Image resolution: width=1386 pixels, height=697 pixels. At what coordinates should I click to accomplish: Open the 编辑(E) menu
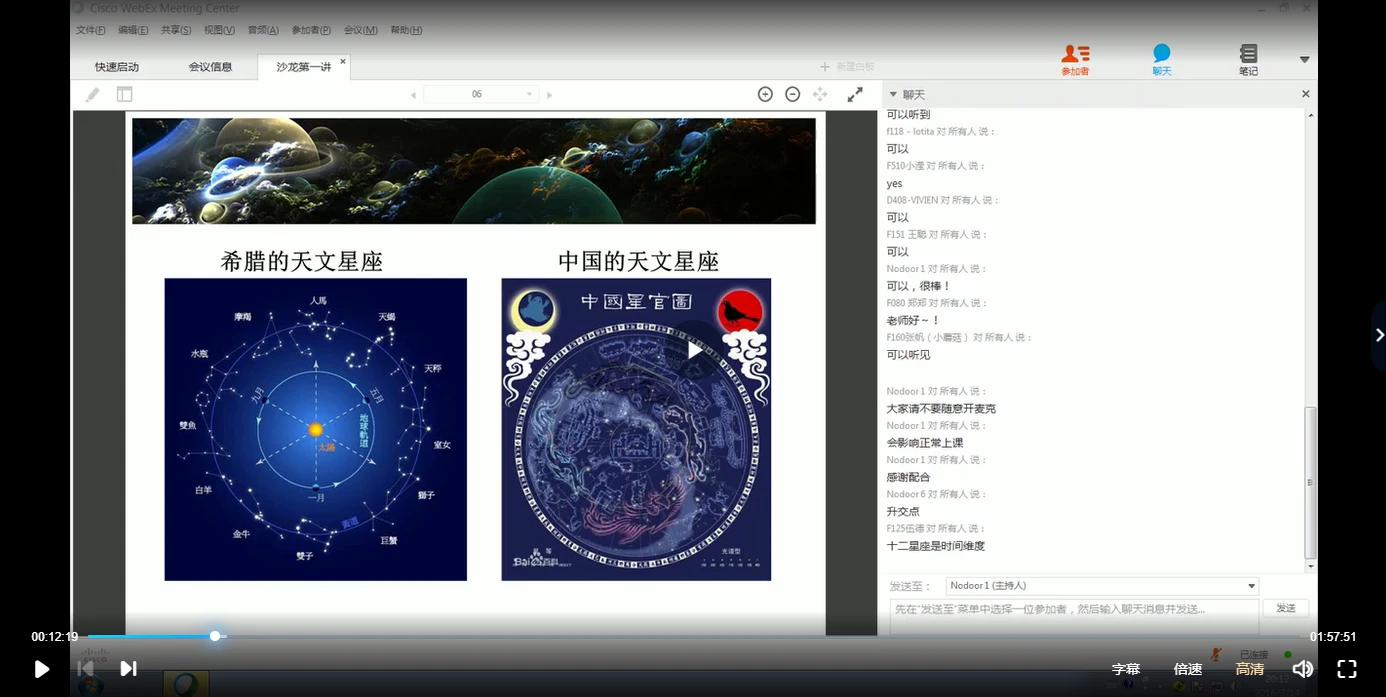(133, 30)
